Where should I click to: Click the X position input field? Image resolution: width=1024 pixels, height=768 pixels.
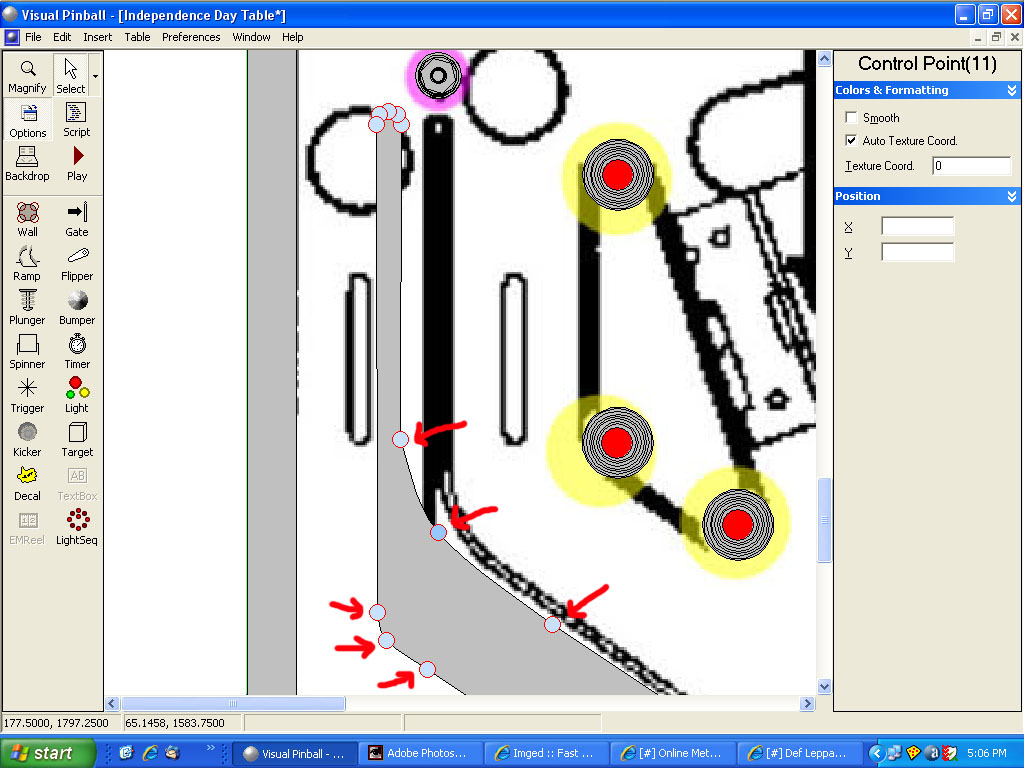[x=917, y=227]
